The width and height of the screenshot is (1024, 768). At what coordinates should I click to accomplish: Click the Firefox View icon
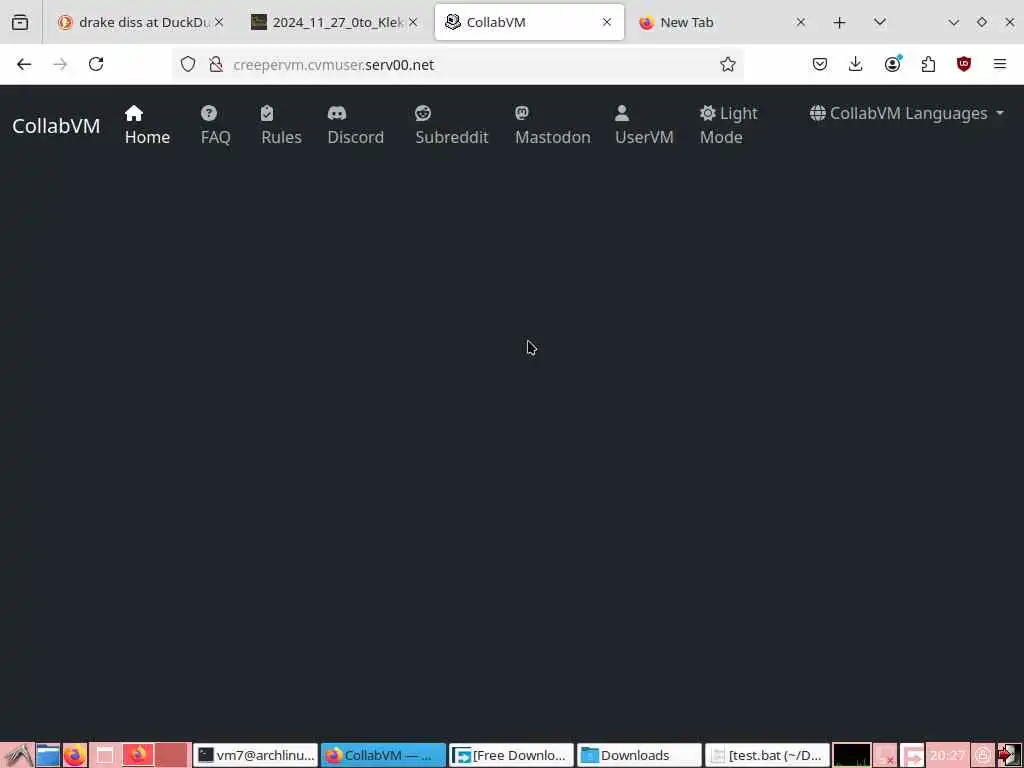click(x=20, y=22)
